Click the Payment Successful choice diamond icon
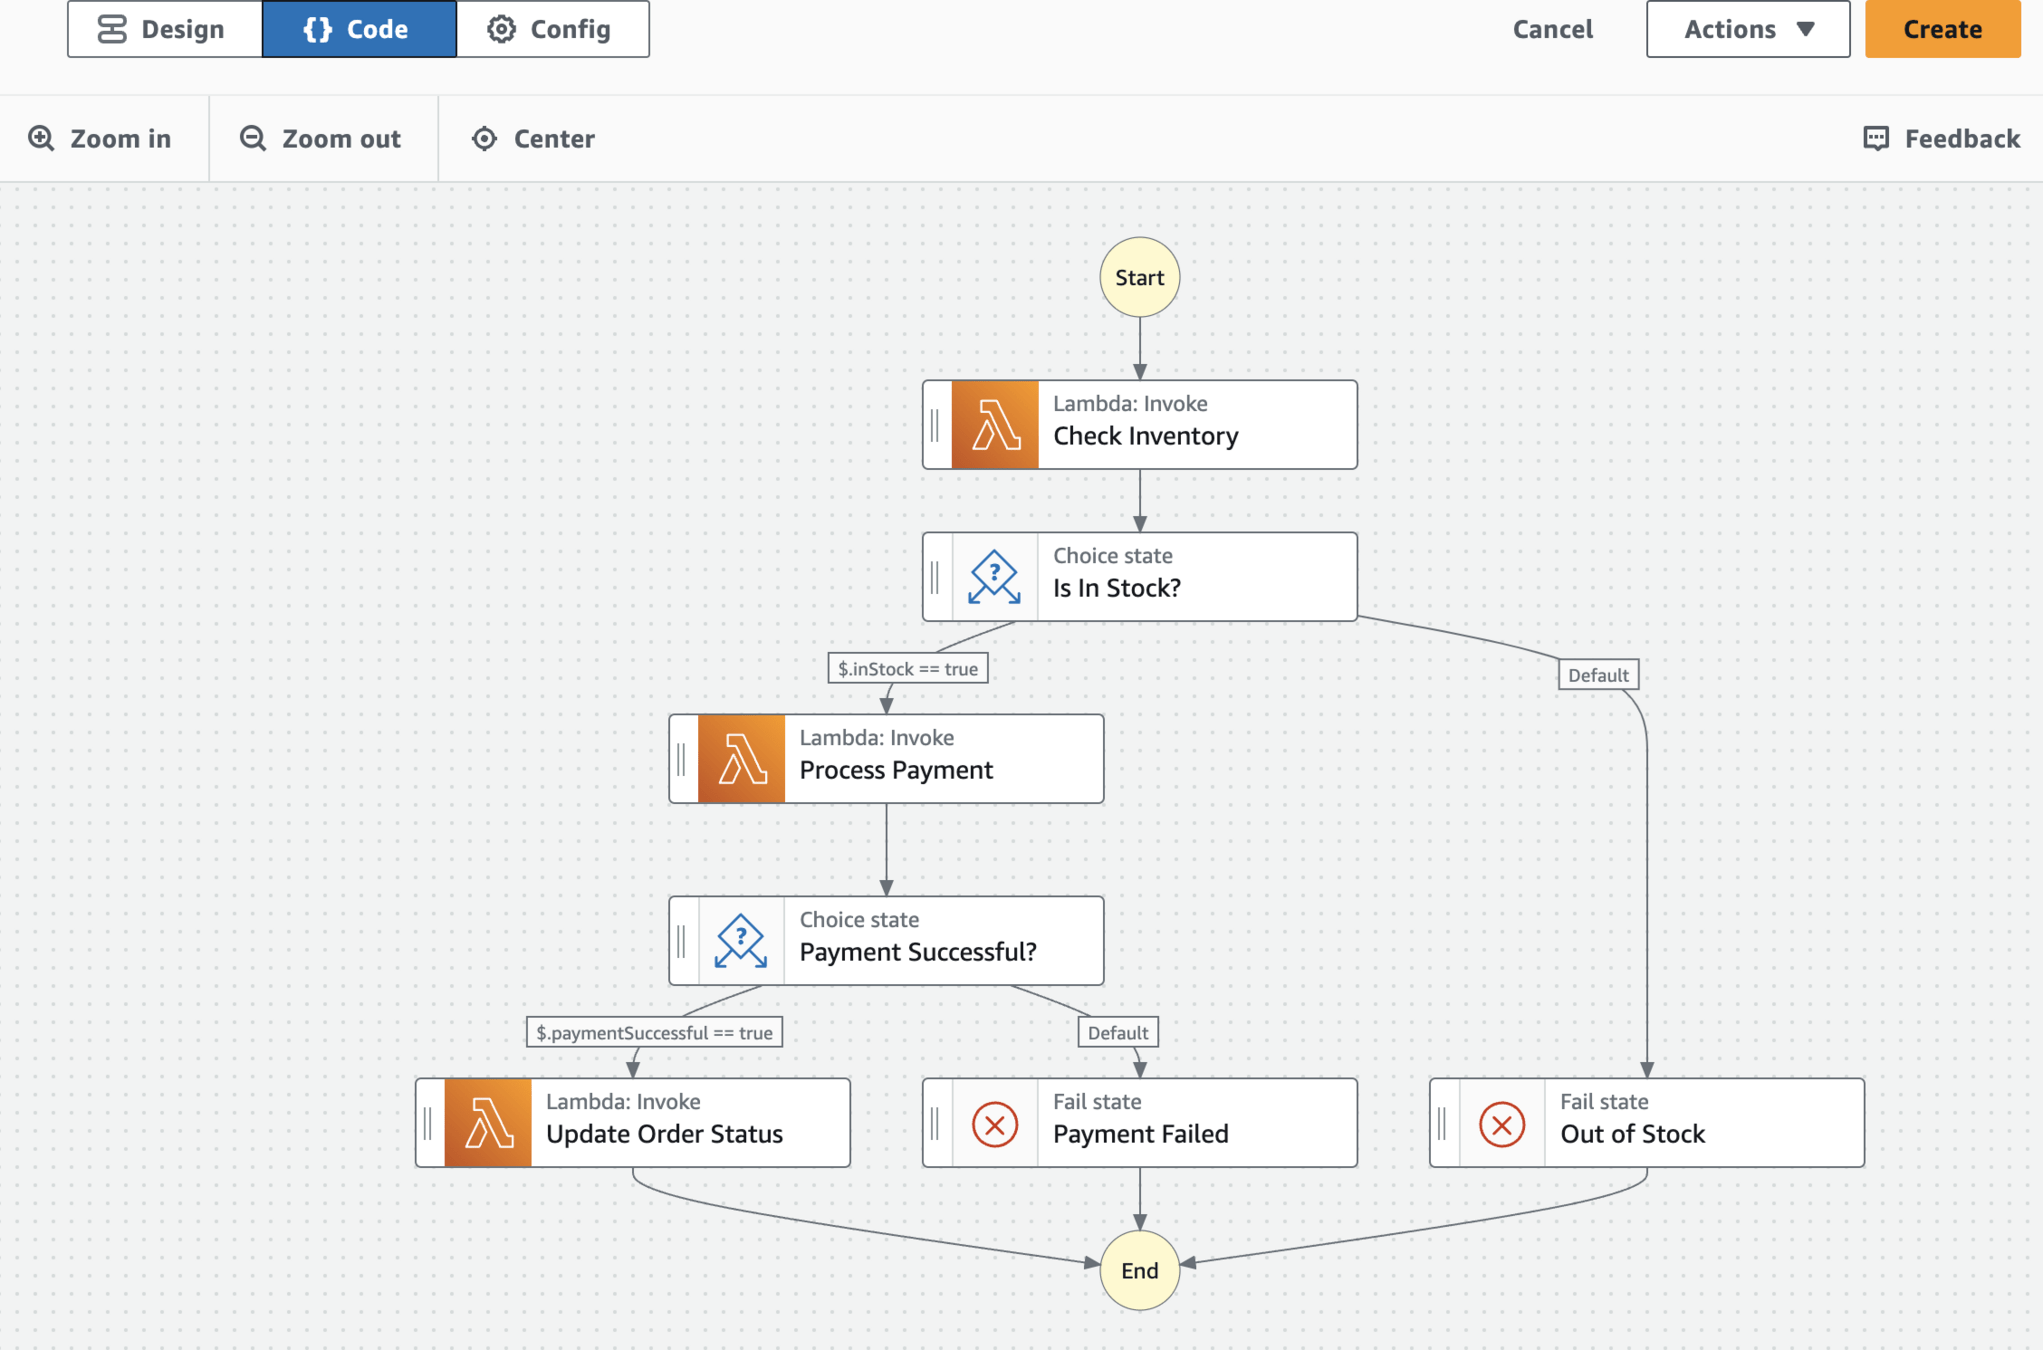The width and height of the screenshot is (2043, 1350). point(741,941)
